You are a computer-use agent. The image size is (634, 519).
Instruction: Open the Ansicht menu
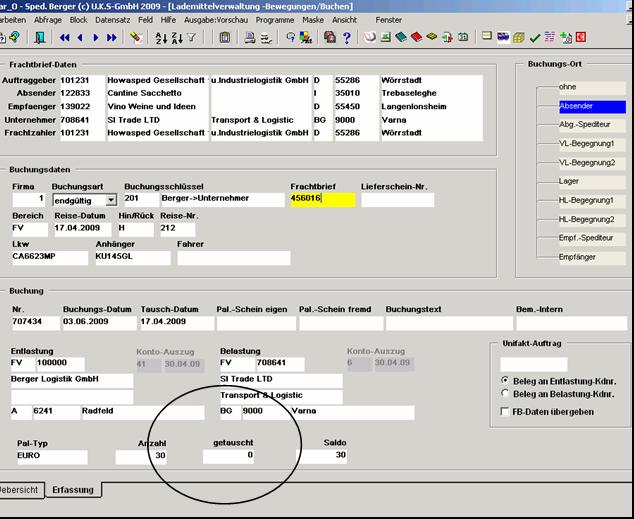[344, 20]
